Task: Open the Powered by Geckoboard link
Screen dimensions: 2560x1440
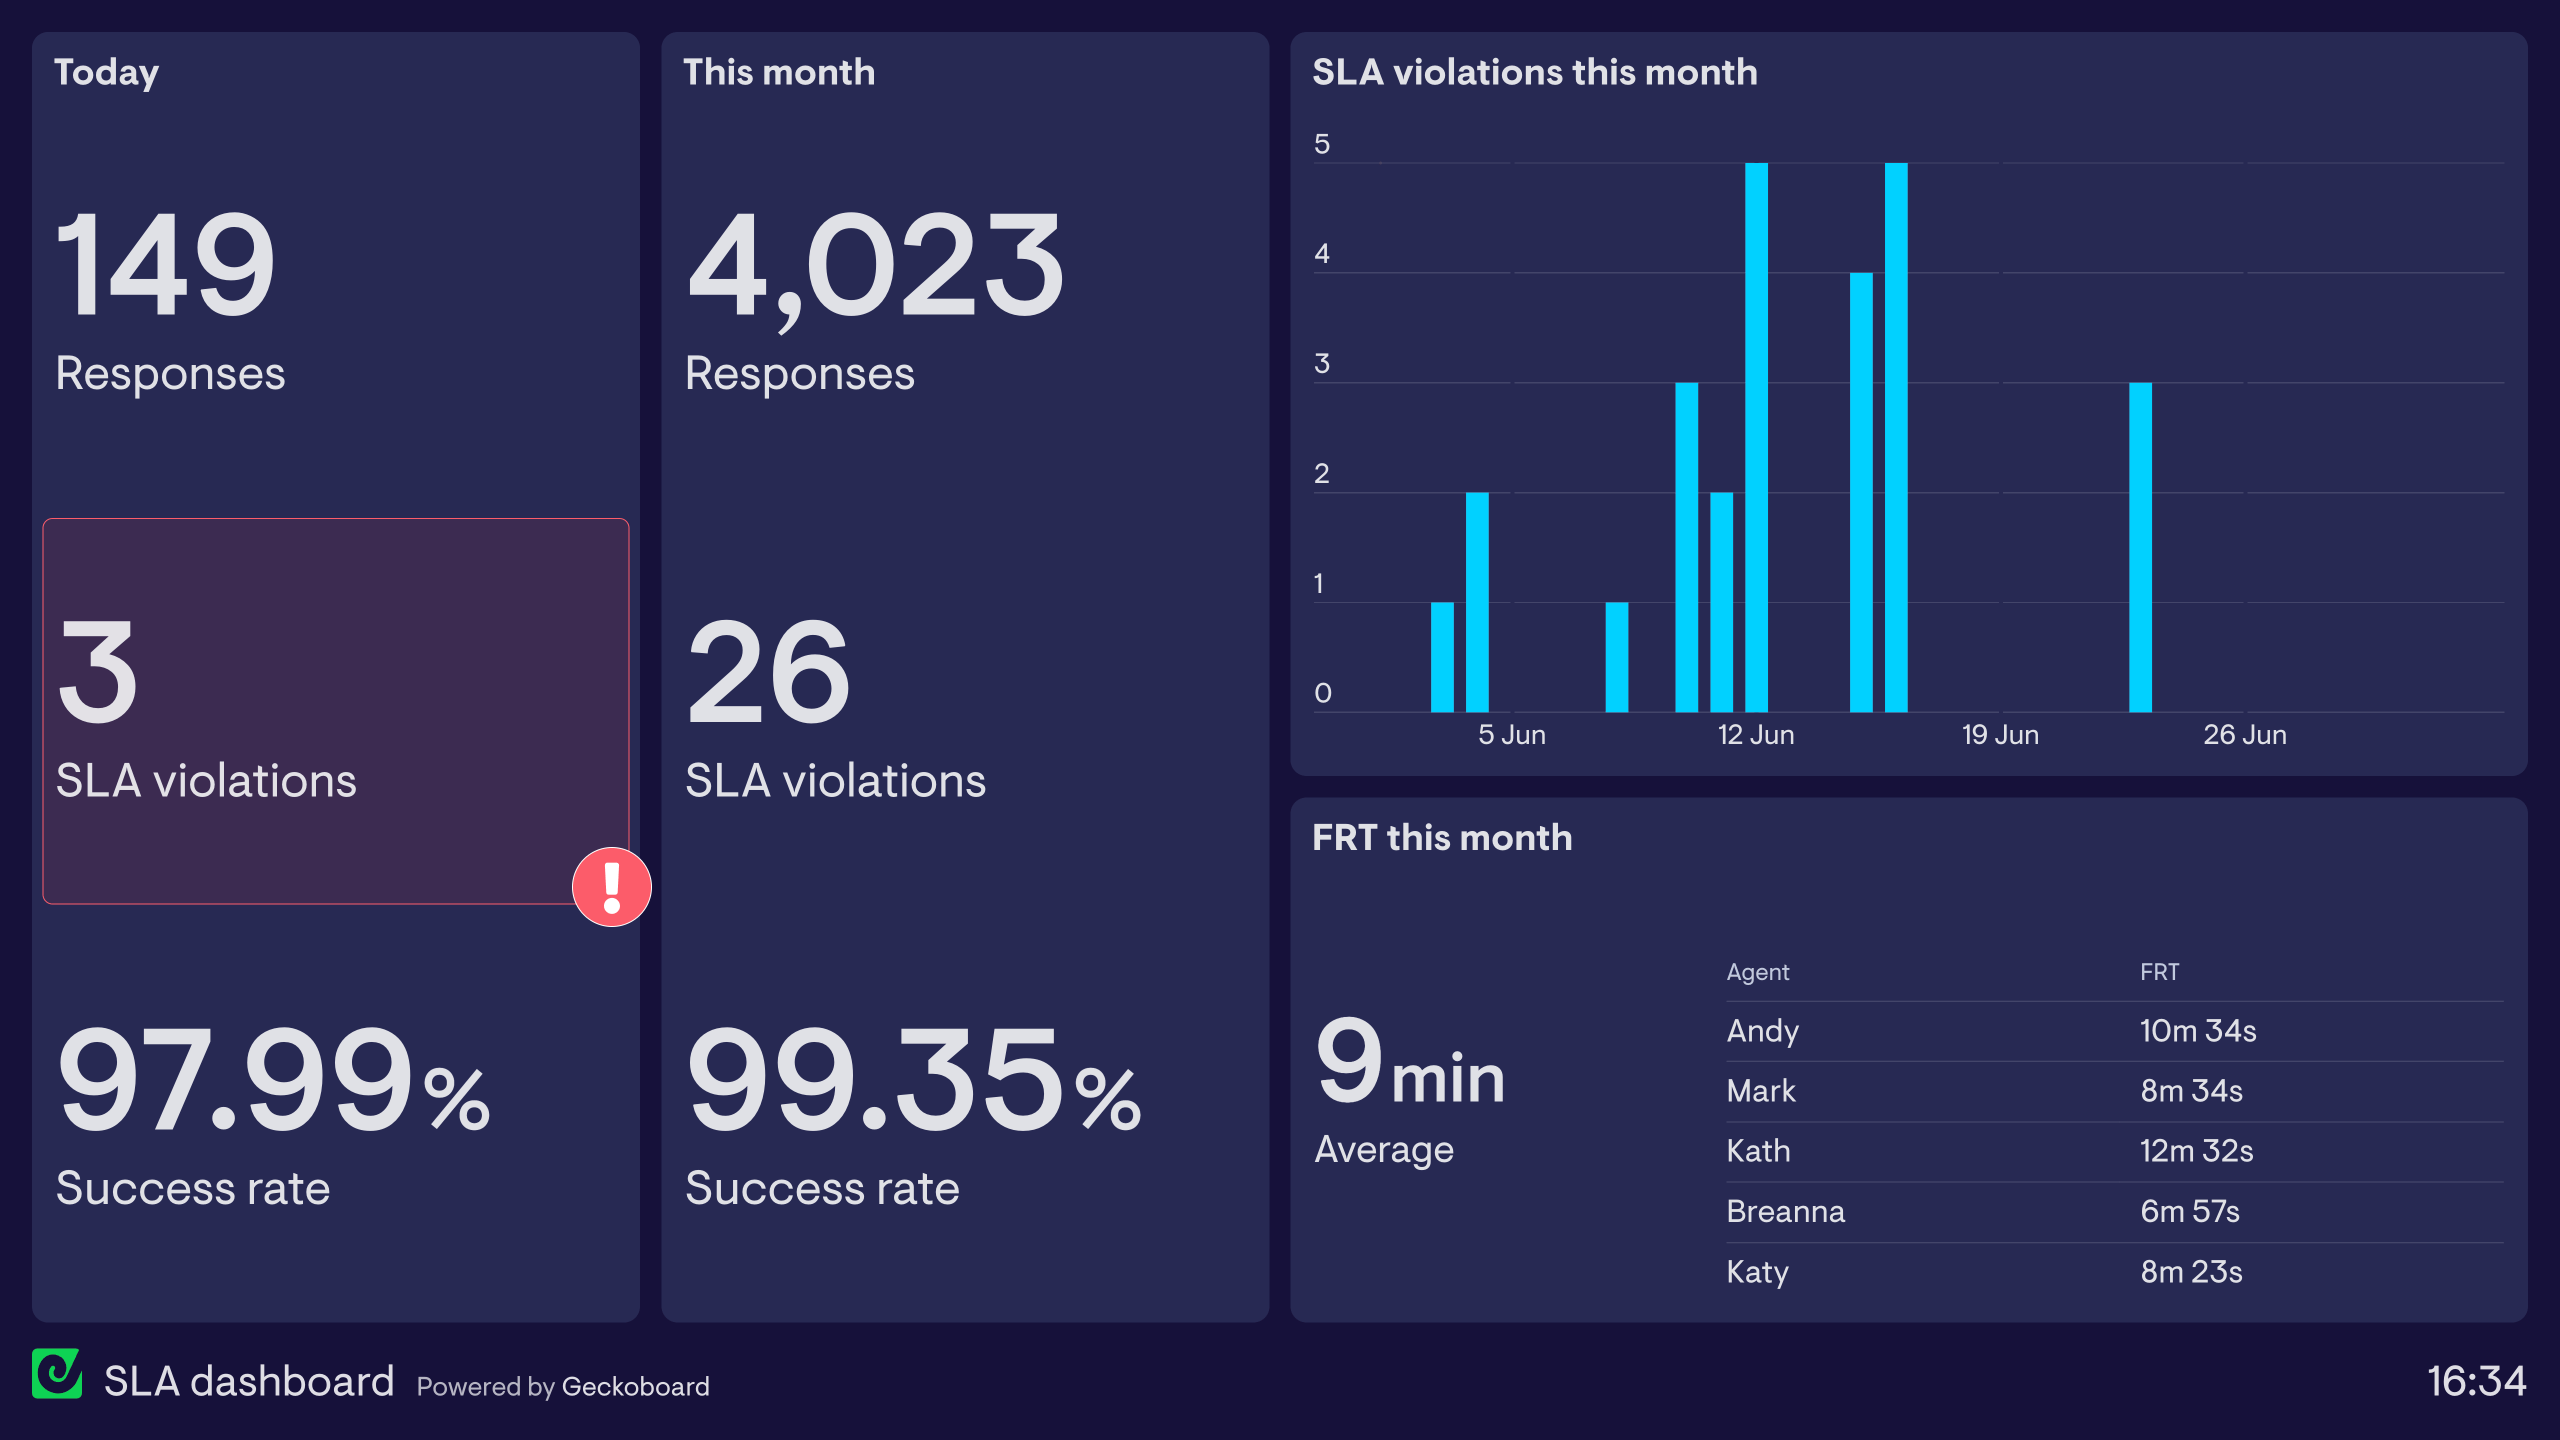Action: (x=563, y=1386)
